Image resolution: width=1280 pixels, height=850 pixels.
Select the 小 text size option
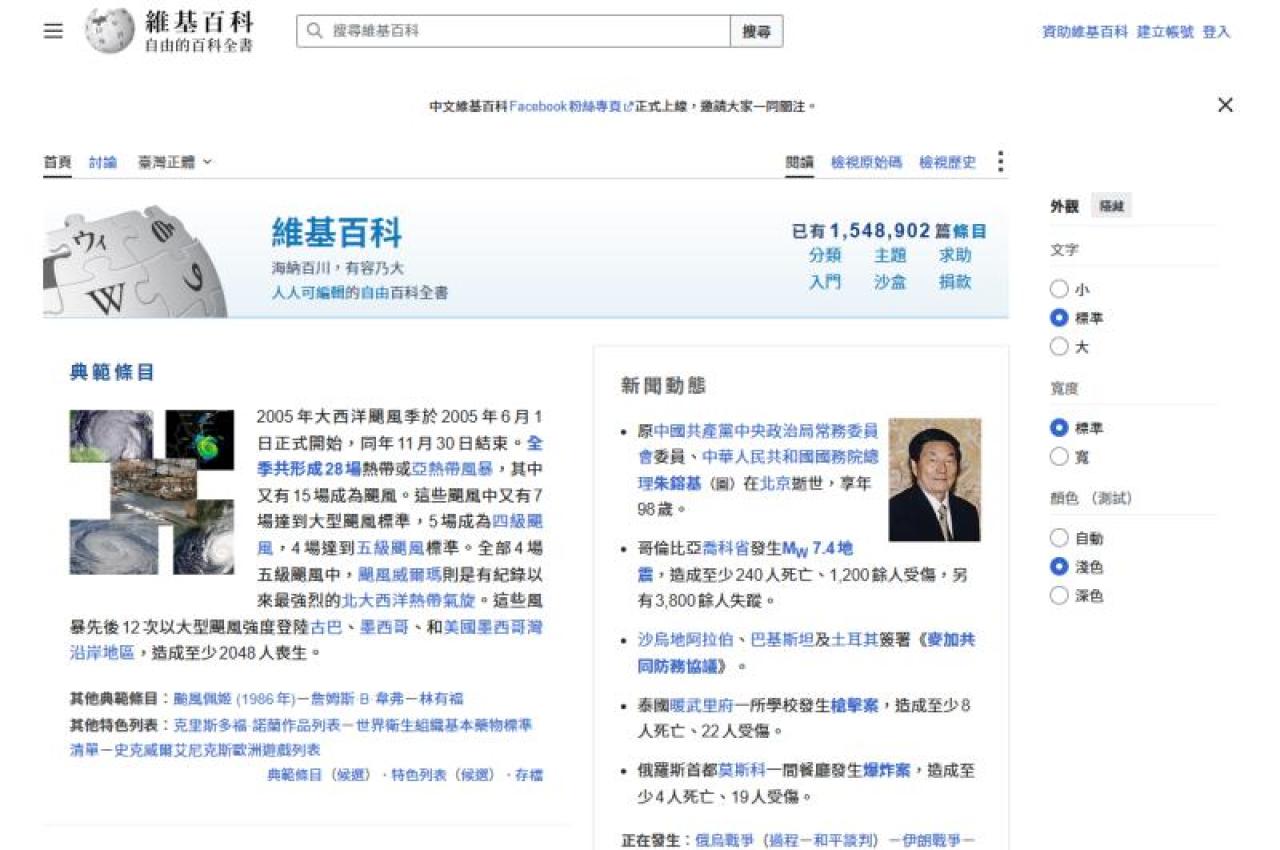pyautogui.click(x=1059, y=289)
